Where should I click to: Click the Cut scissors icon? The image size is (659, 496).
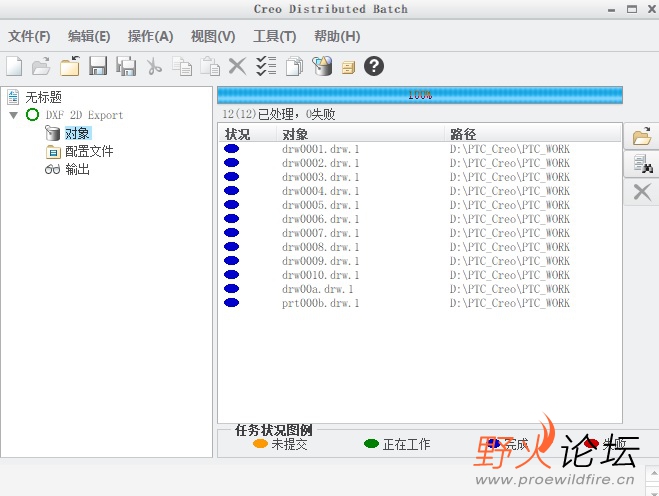tap(154, 67)
